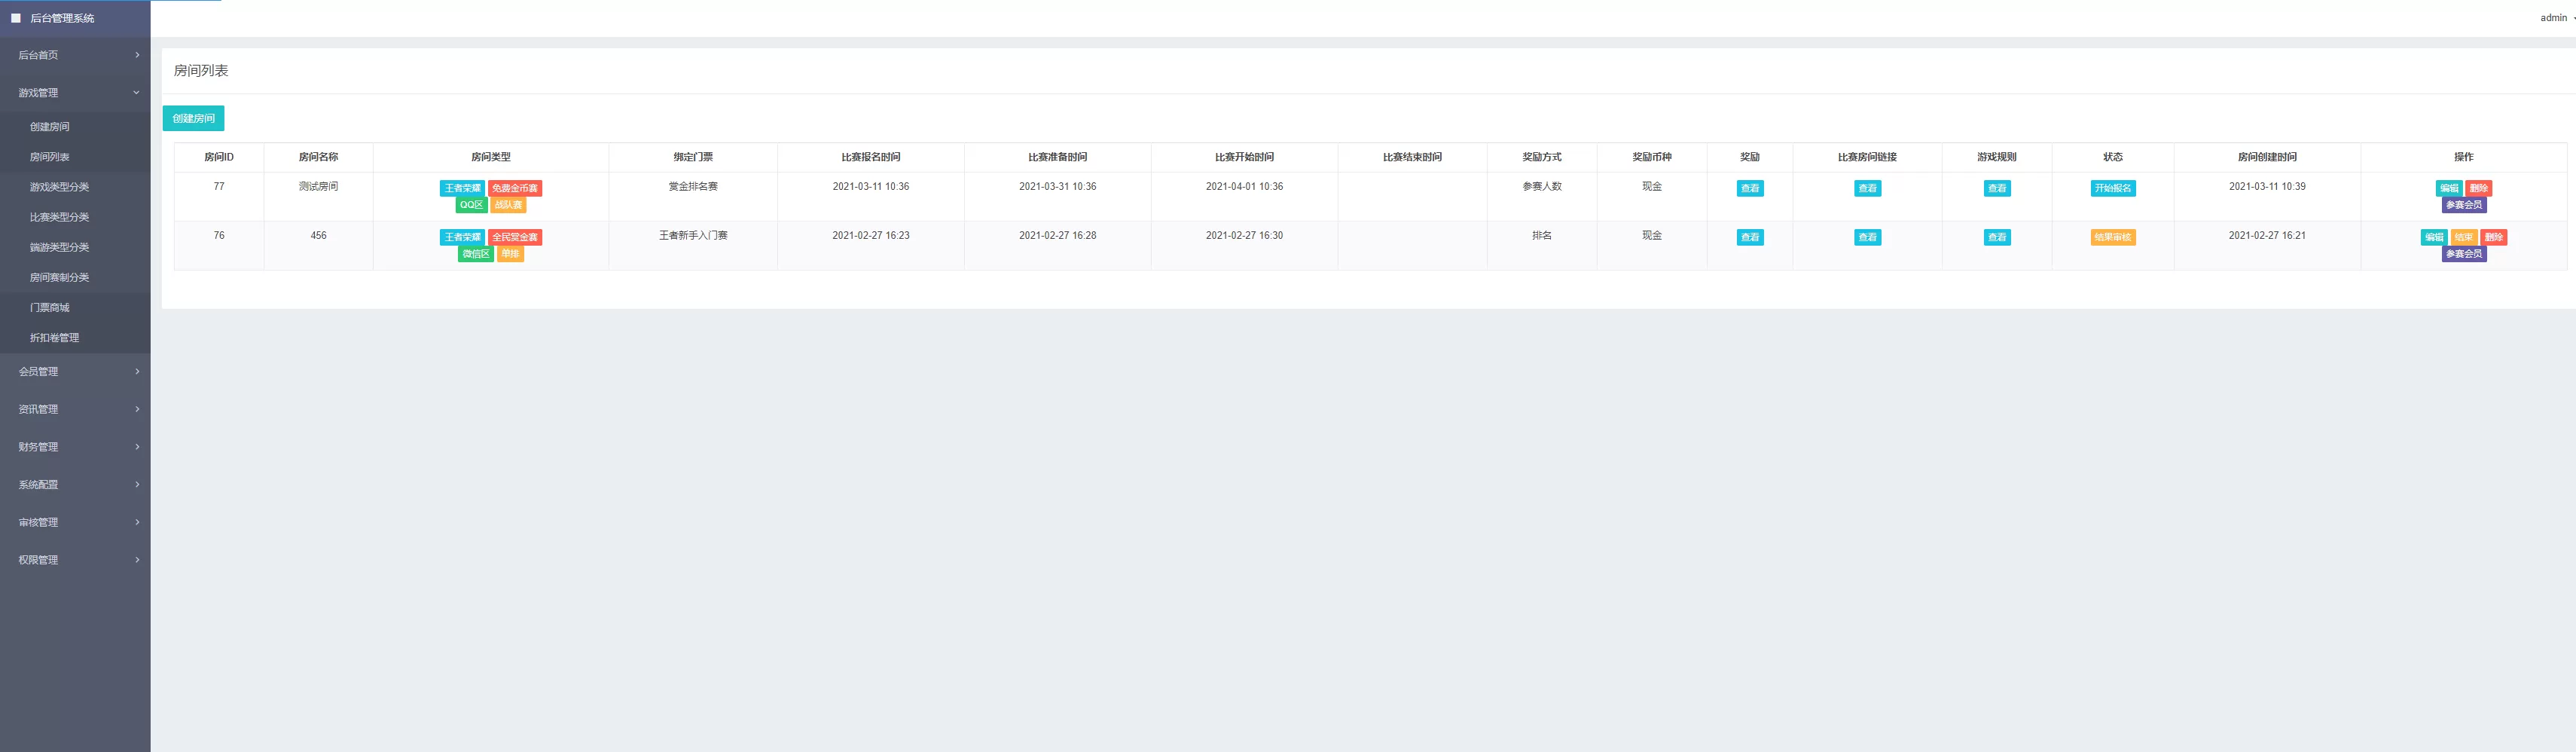Viewport: 2576px width, 752px height.
Task: Open 创建房间 in the sidebar submenu
Action: click(x=50, y=127)
